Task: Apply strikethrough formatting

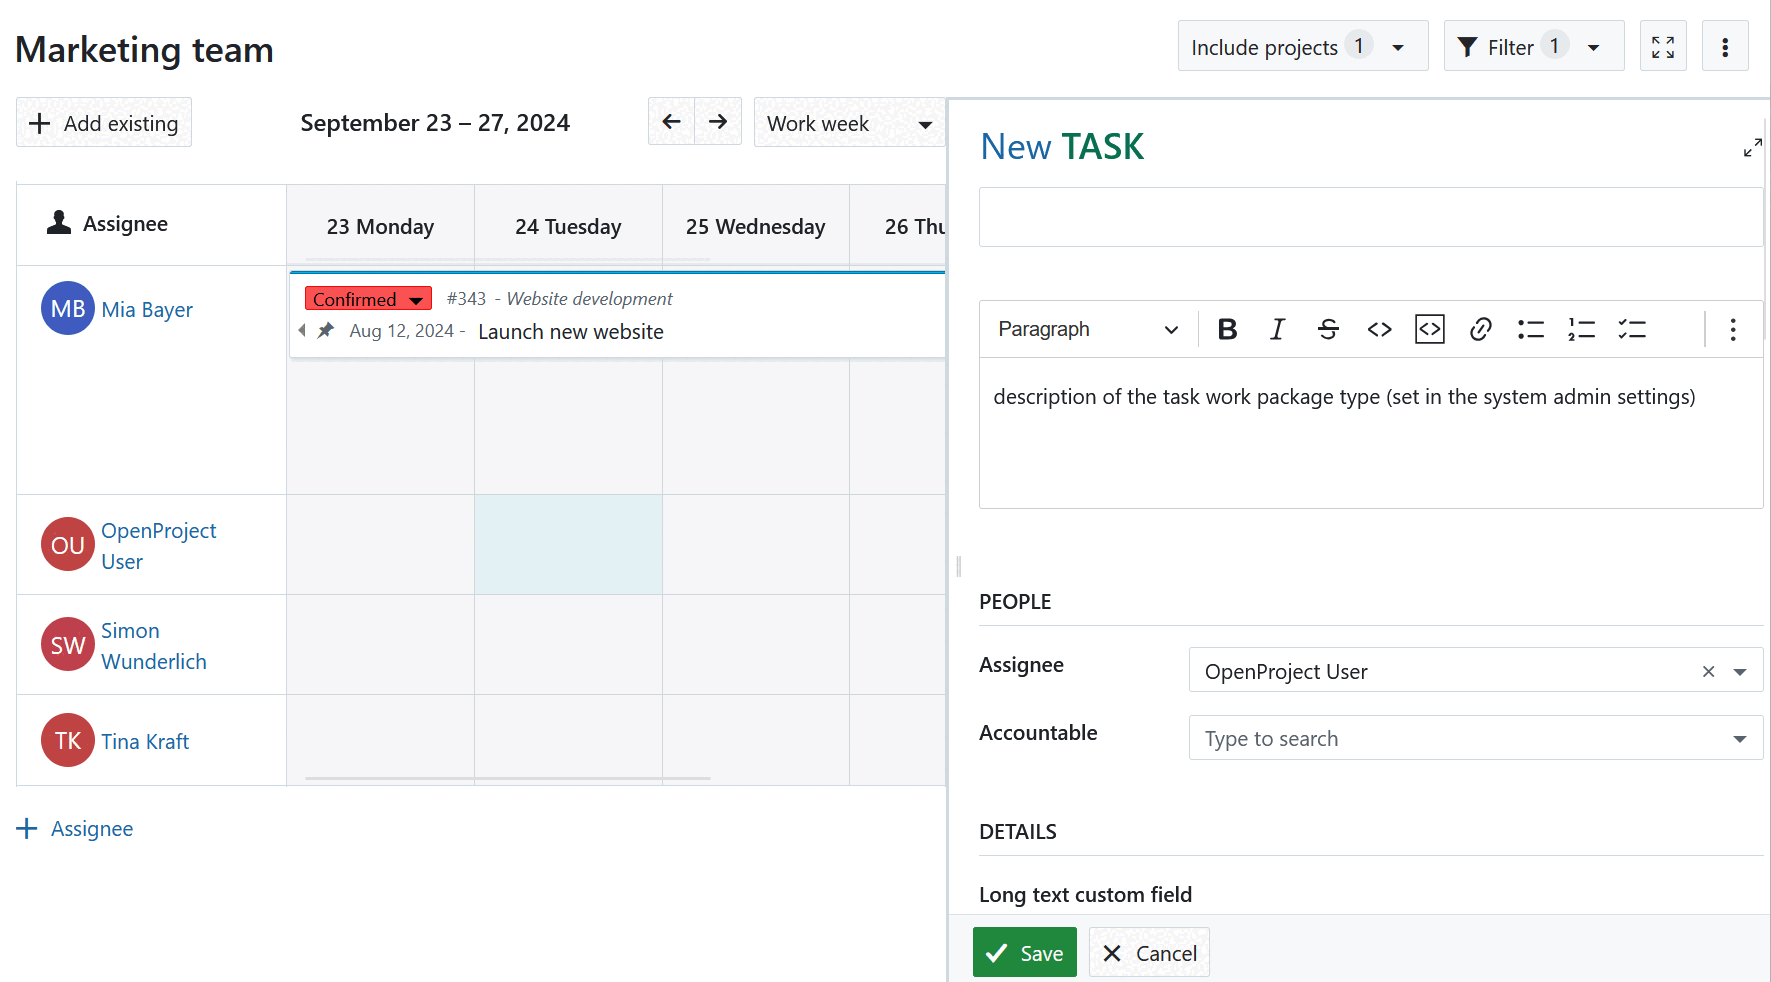Action: pos(1328,328)
